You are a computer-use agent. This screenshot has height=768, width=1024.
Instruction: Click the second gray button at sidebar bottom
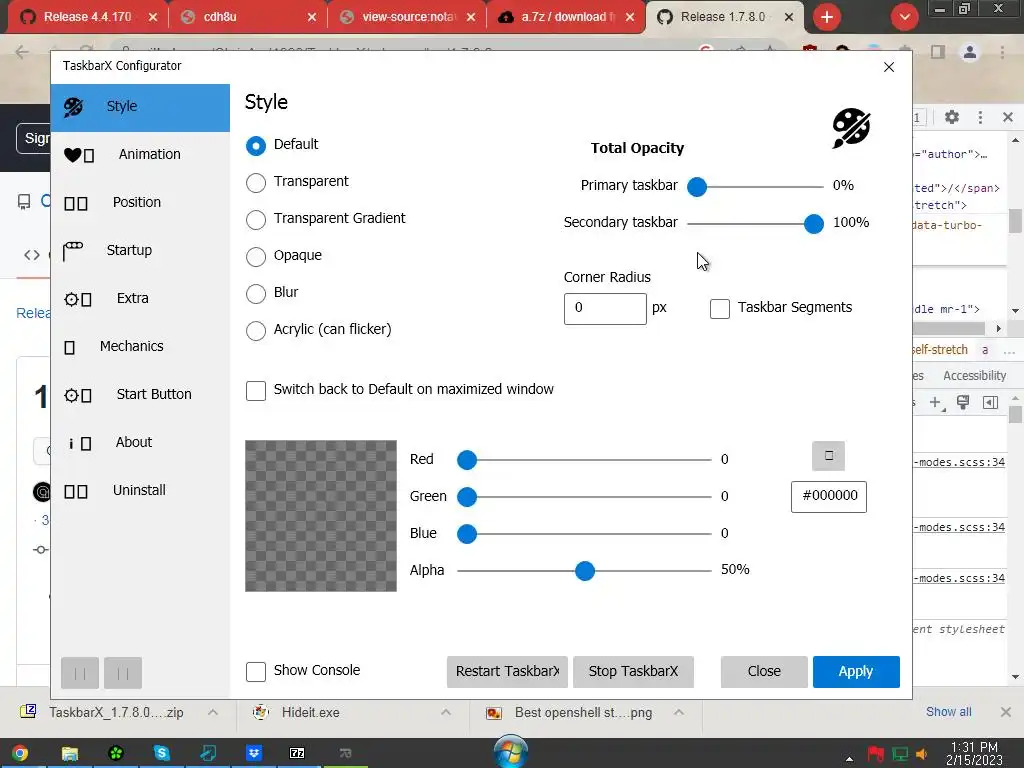[123, 673]
